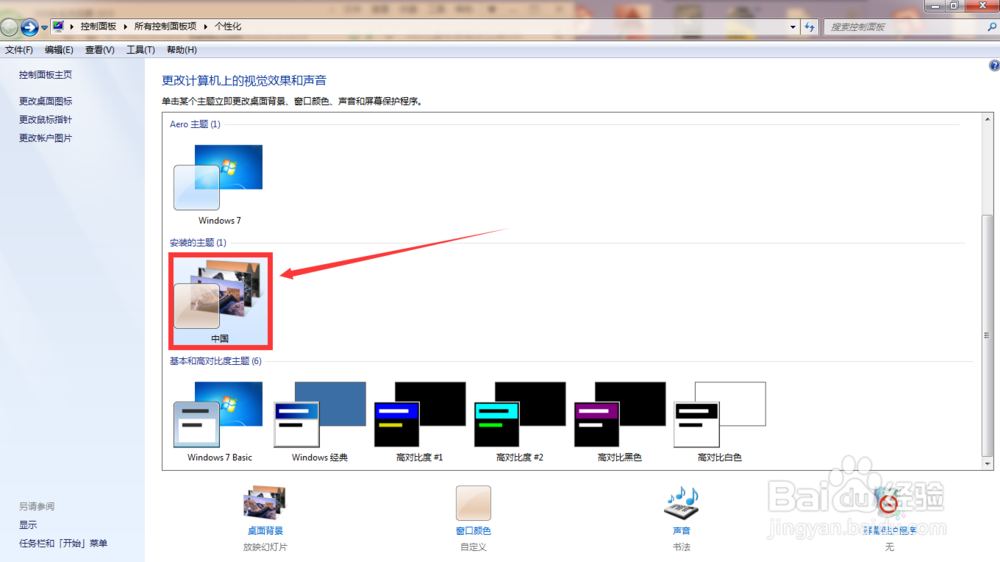Choose the 高对比度 #2 theme

click(x=520, y=422)
